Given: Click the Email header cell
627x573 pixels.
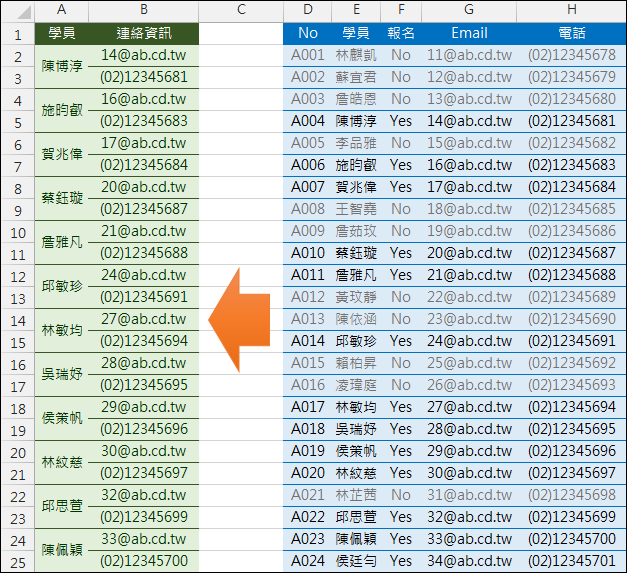Looking at the screenshot, I should tap(469, 34).
